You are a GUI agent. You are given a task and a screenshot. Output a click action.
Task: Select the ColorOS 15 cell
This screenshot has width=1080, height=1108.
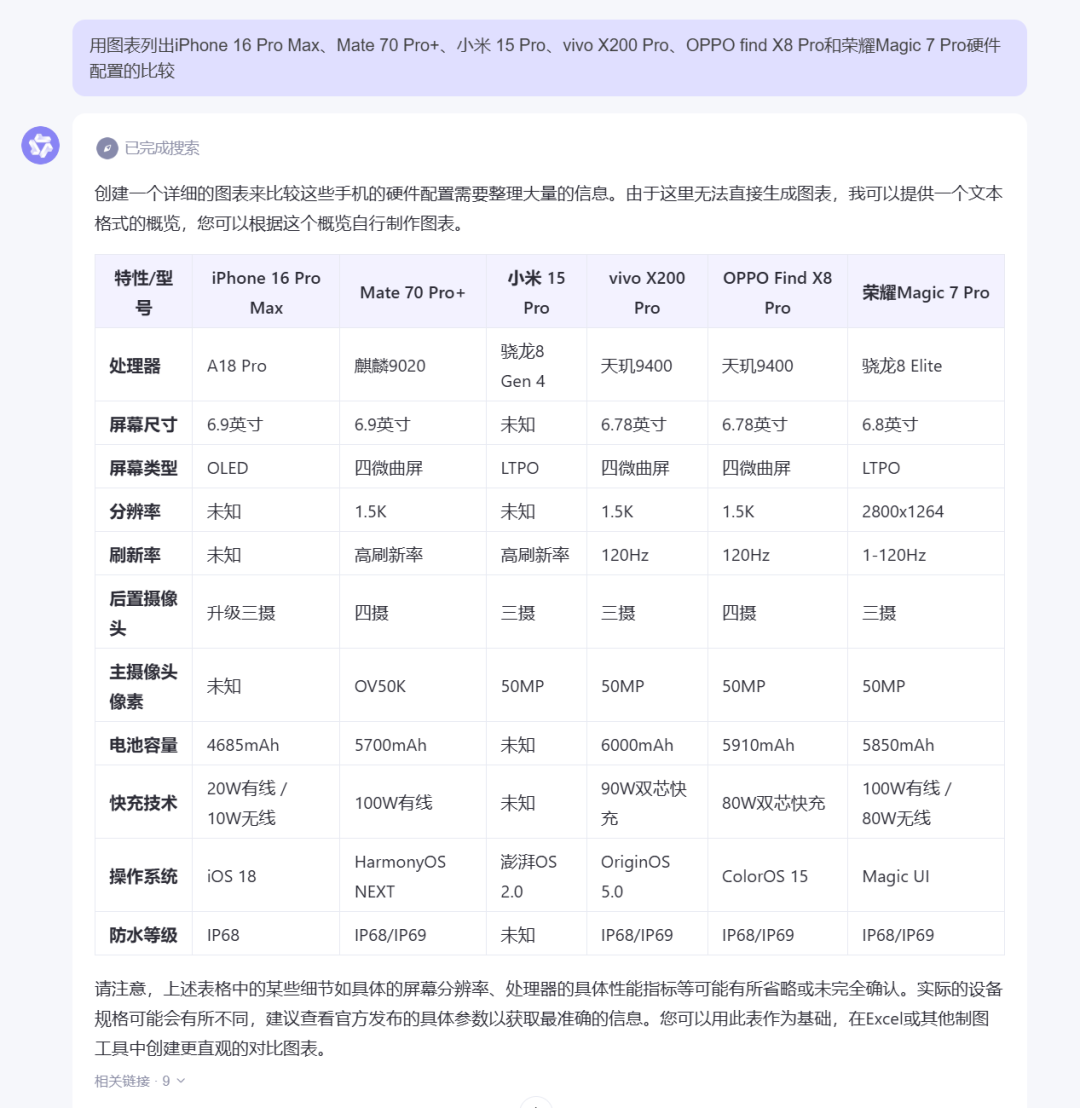click(777, 876)
